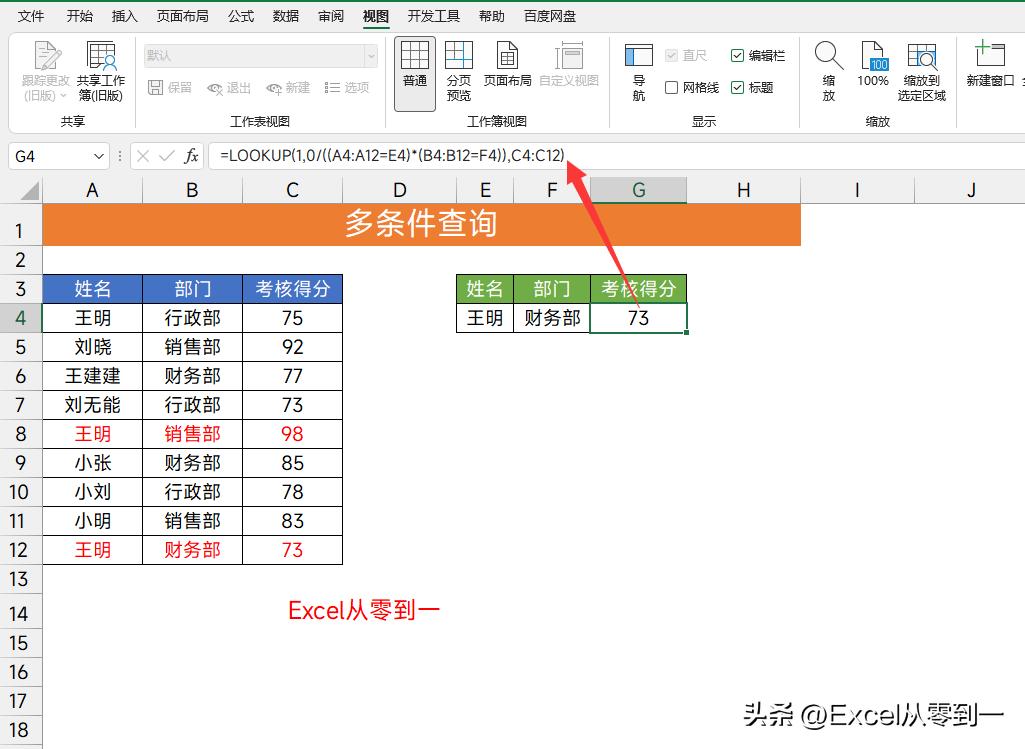Open the Name Box dropdown showing G4
Image resolution: width=1025 pixels, height=749 pixels.
pyautogui.click(x=97, y=156)
